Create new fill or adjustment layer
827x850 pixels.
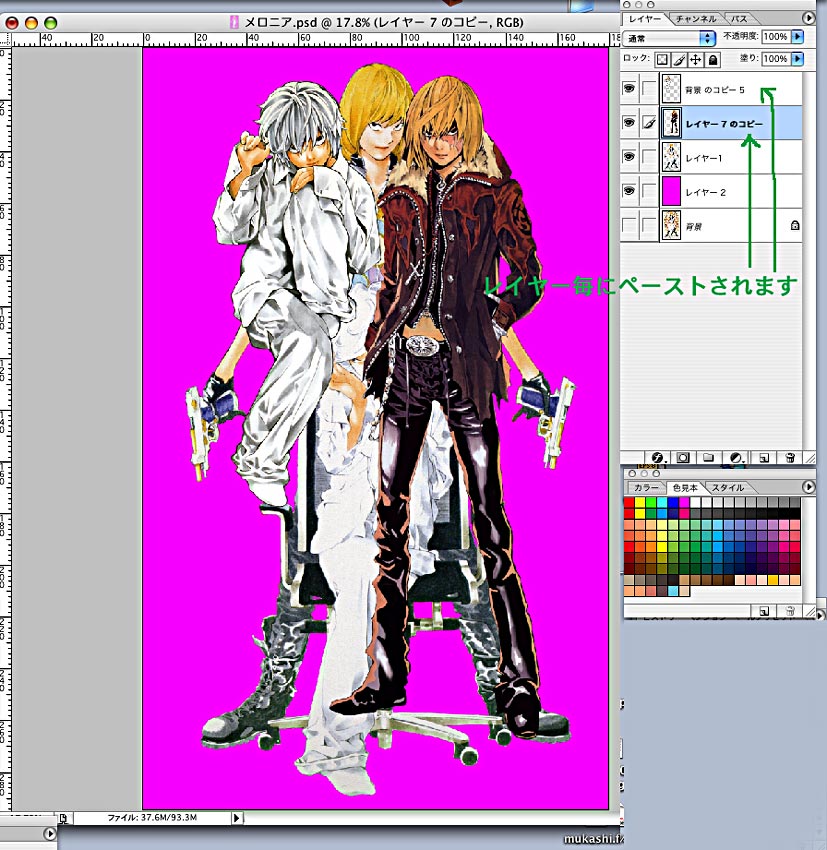[736, 458]
